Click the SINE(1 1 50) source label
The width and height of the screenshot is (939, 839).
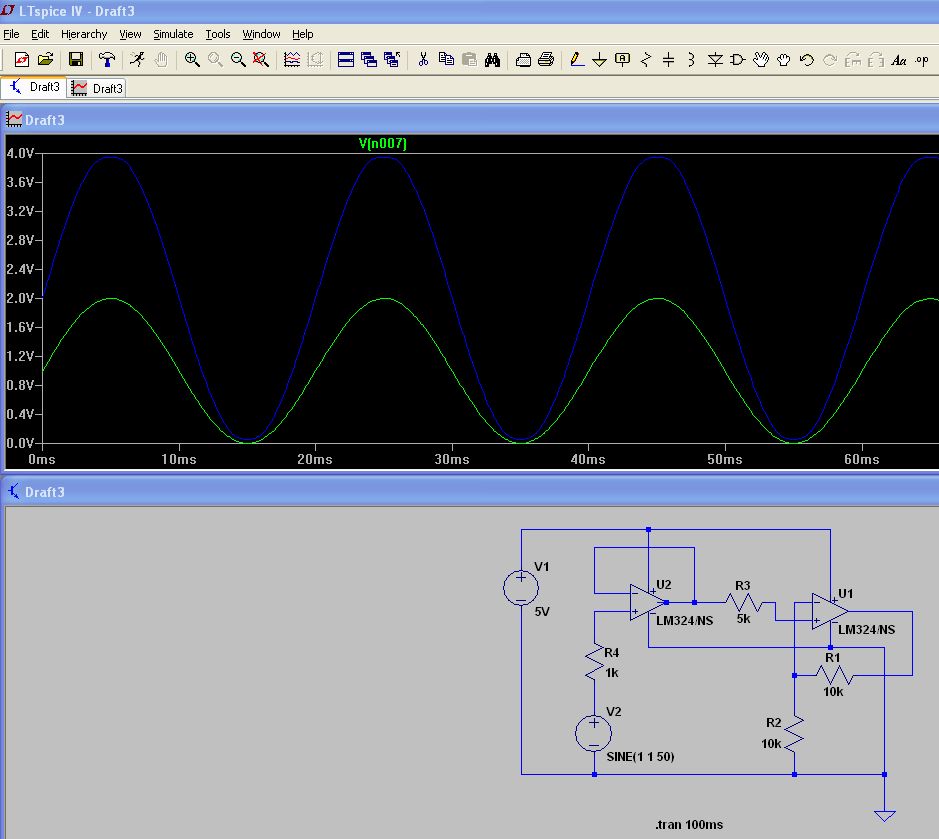click(x=640, y=757)
